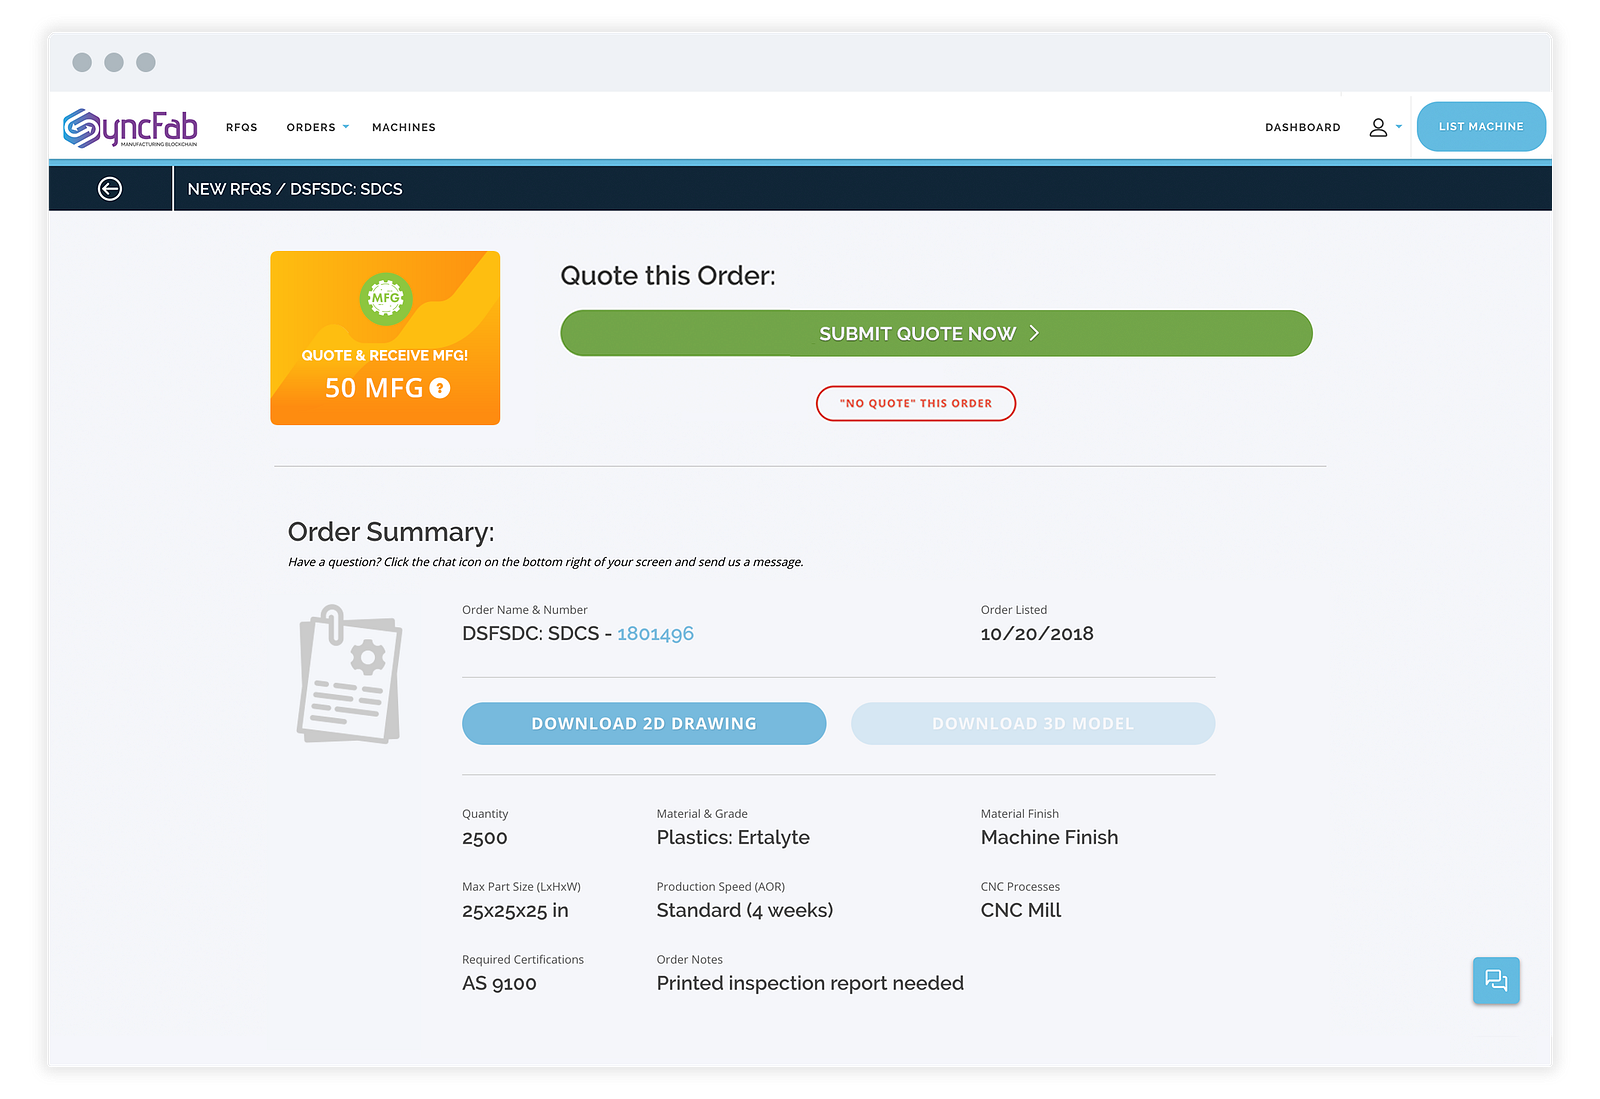1600x1099 pixels.
Task: Choose "No Quote" This Order
Action: [916, 403]
